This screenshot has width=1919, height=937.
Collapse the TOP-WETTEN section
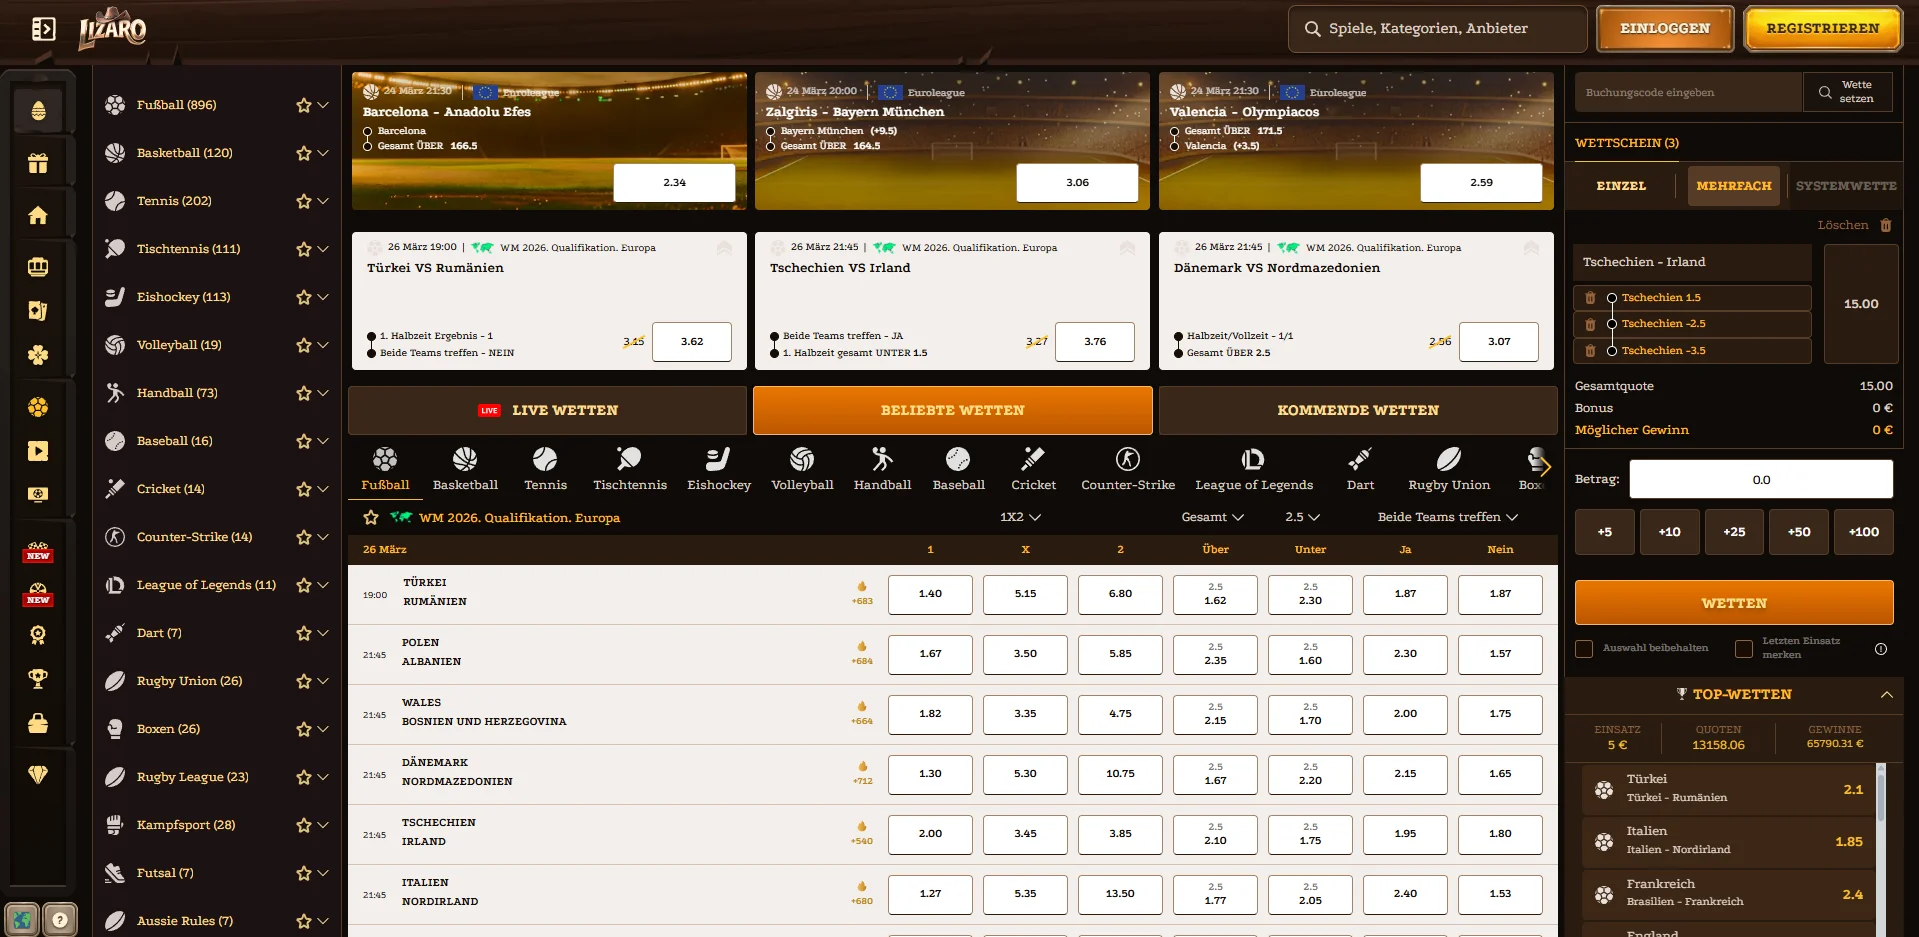point(1888,694)
